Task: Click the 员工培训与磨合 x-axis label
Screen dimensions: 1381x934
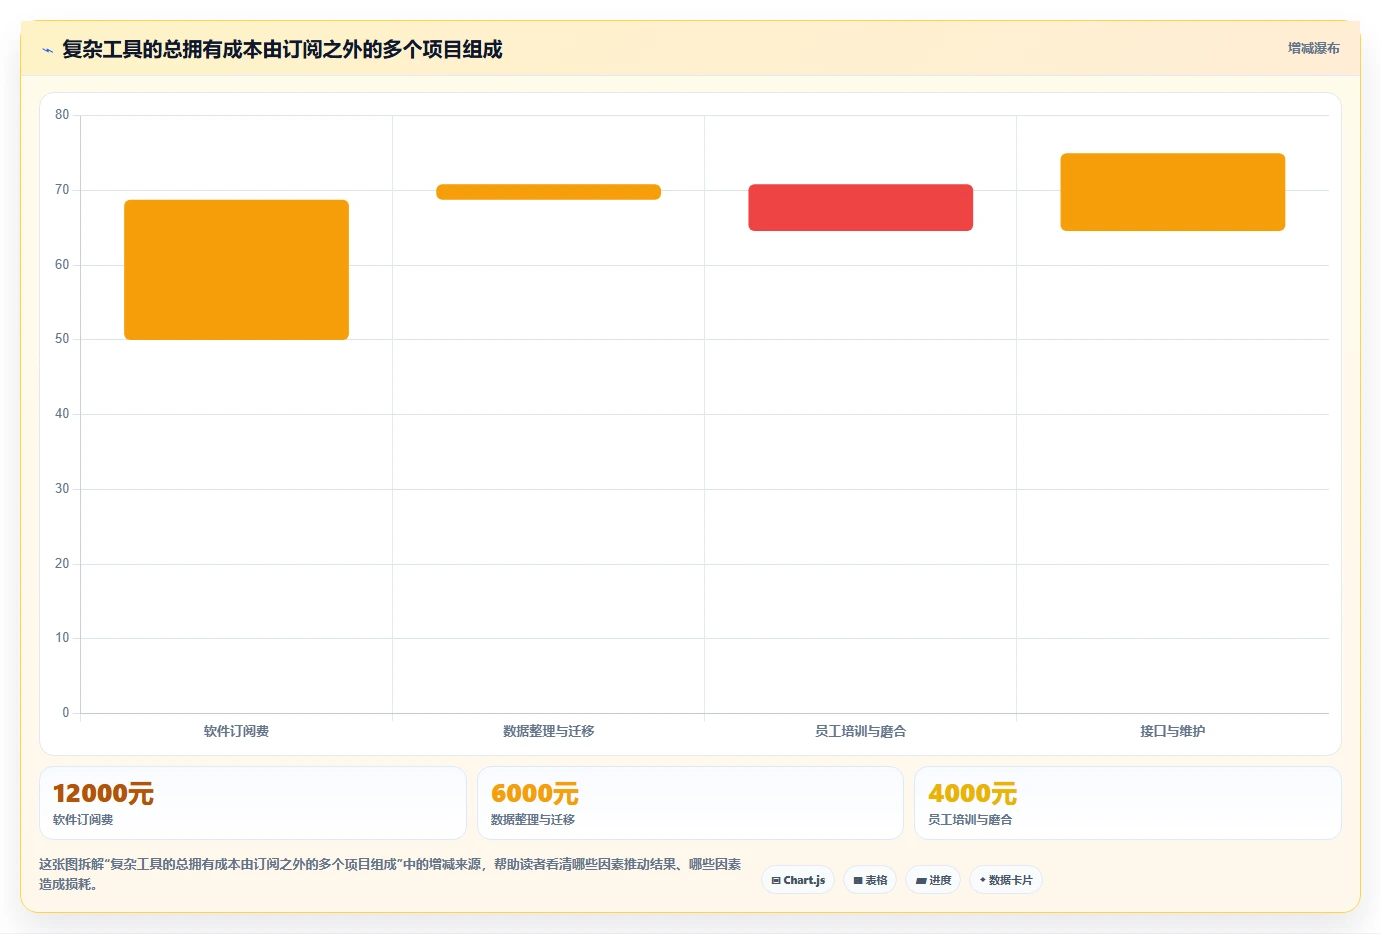Action: click(x=860, y=731)
